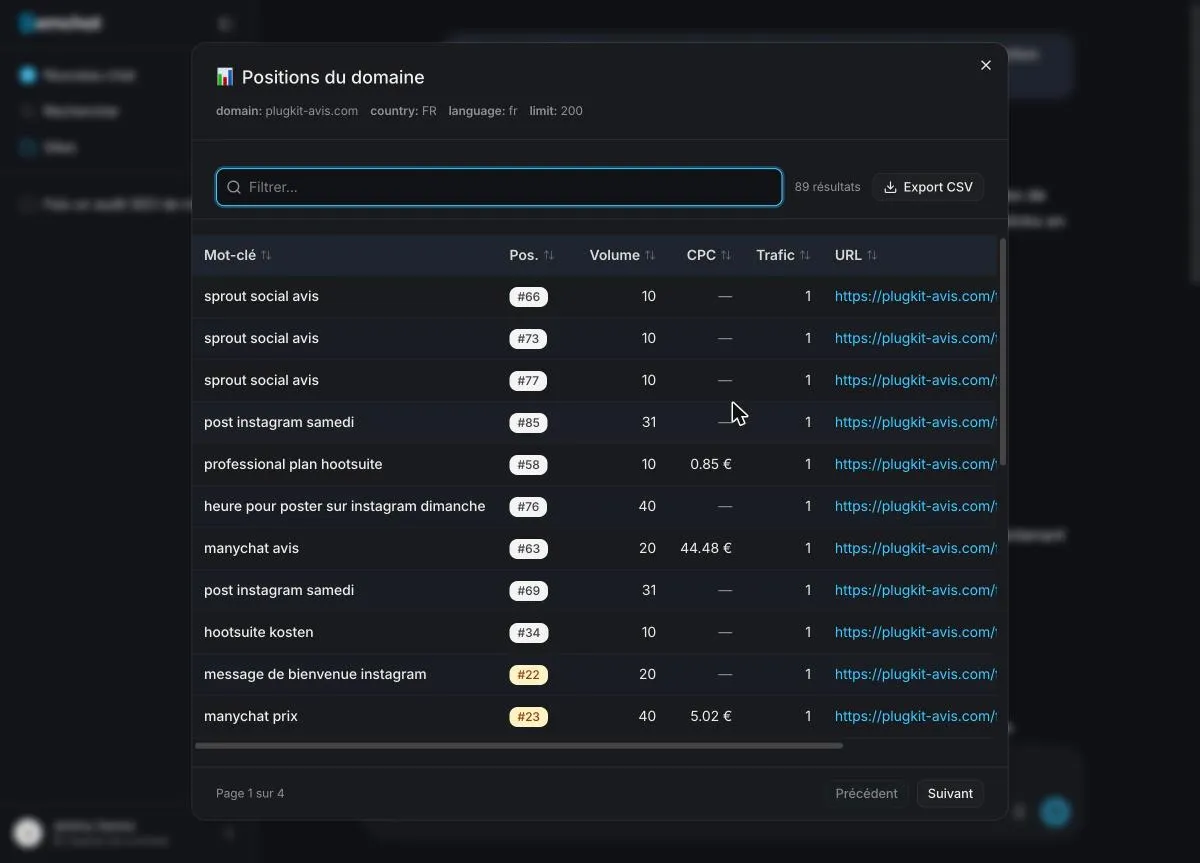Select position badge #85
The height and width of the screenshot is (863, 1200).
[528, 423]
